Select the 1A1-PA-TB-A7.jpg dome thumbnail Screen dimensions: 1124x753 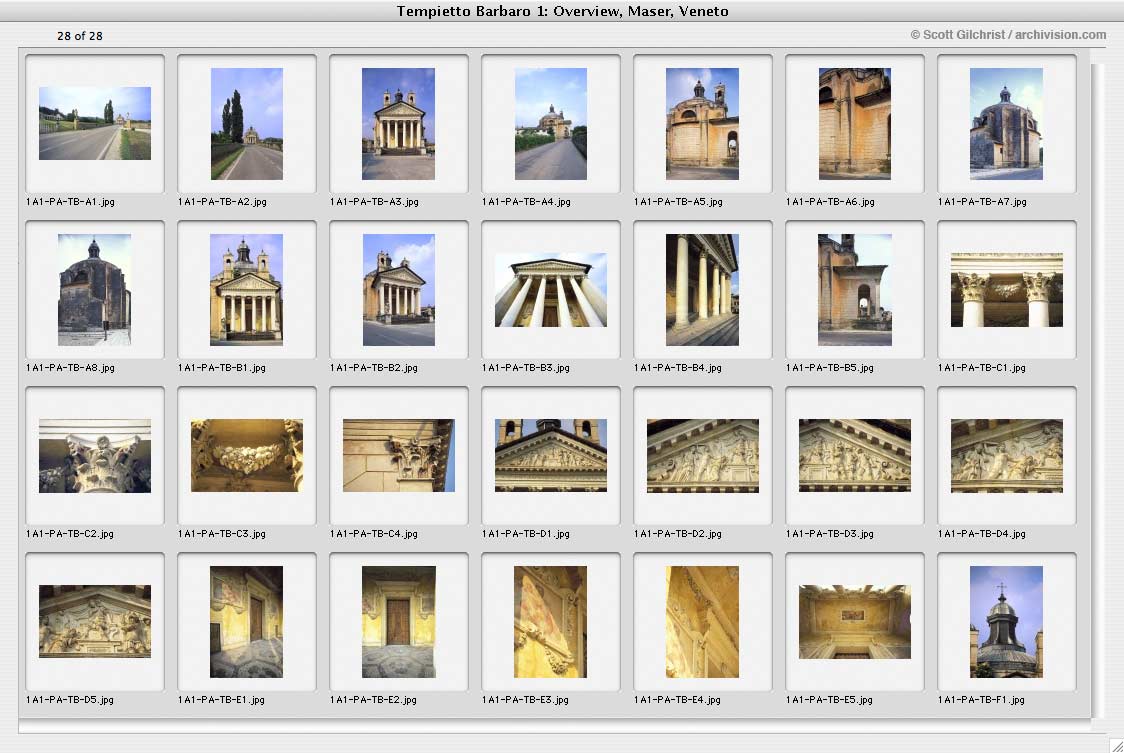pos(1006,123)
